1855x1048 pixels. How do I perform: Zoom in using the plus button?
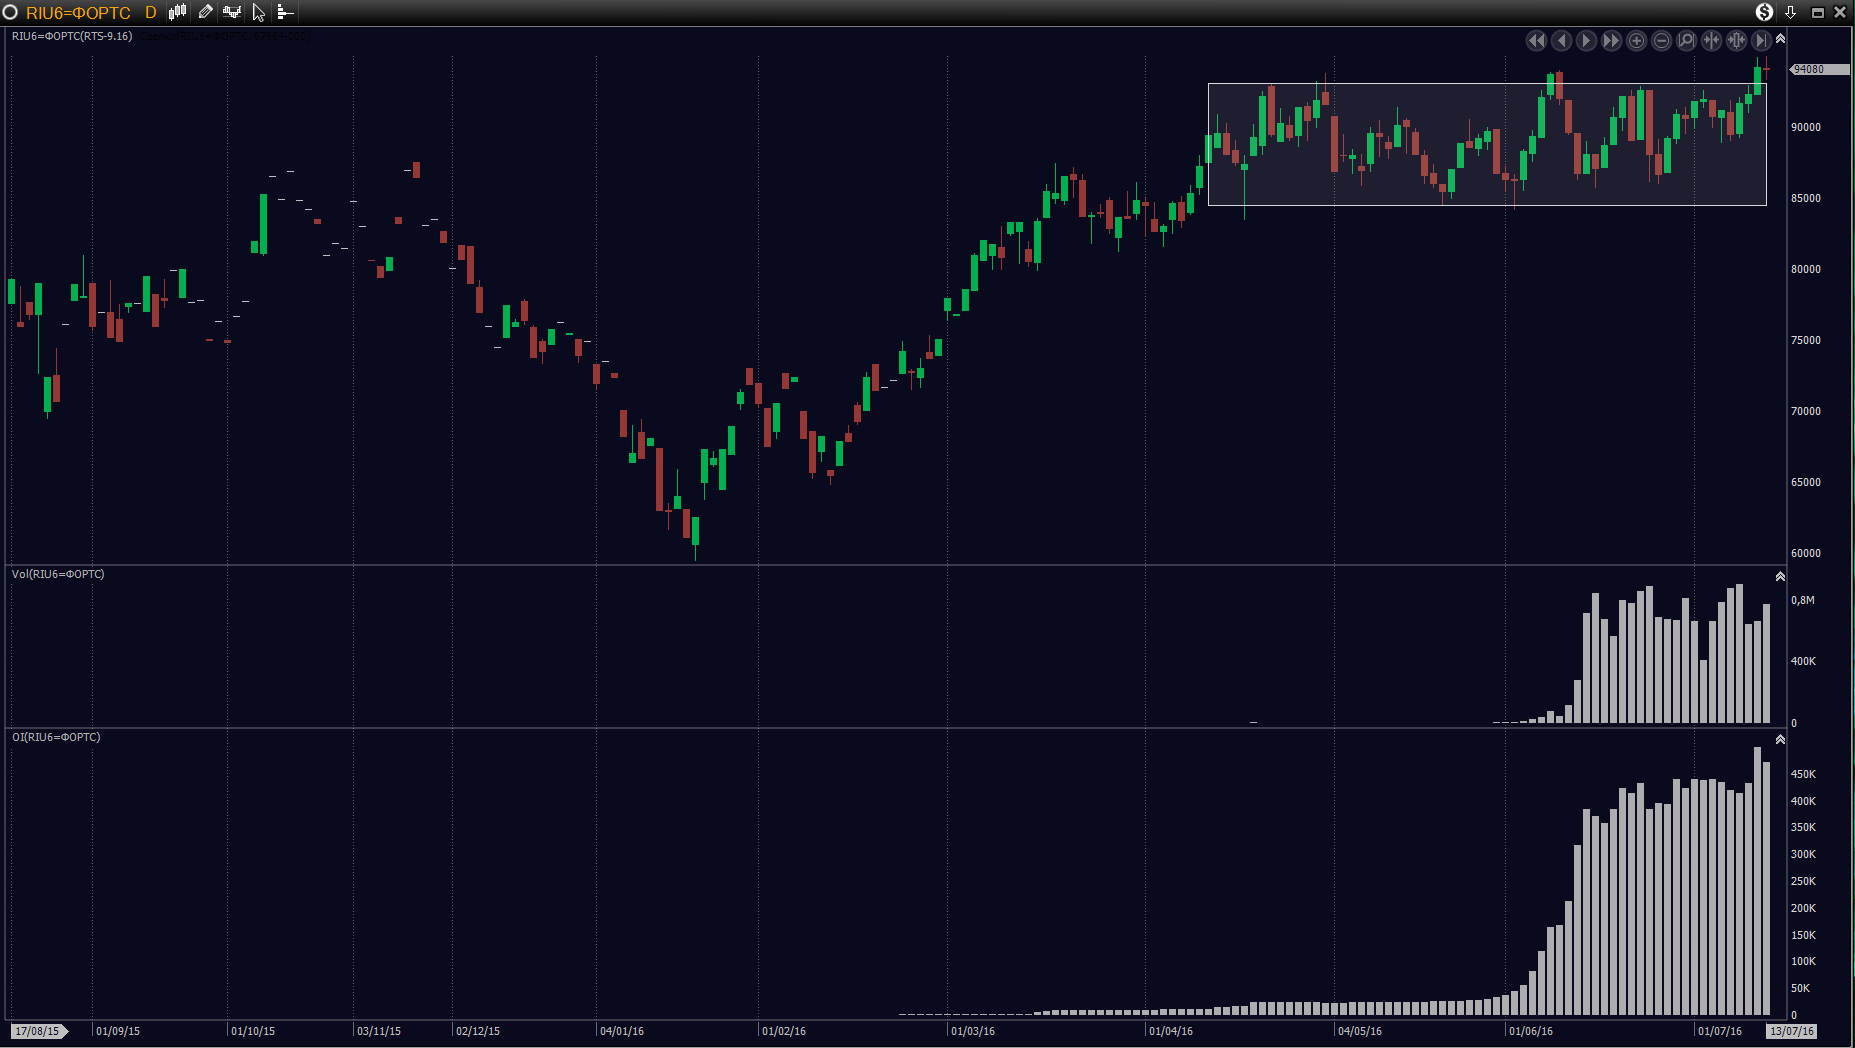[x=1636, y=41]
